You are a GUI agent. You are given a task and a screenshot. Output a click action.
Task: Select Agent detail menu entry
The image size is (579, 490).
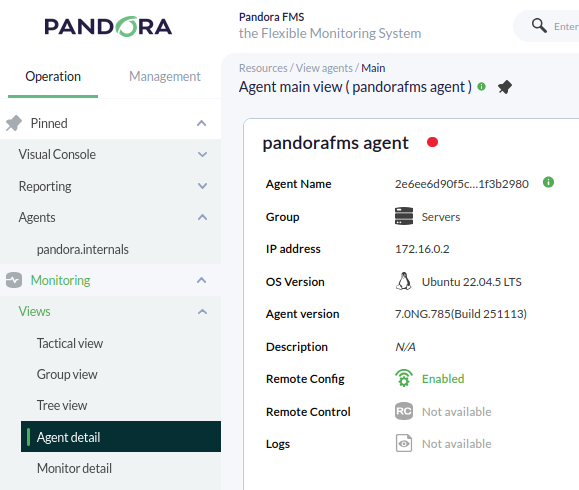click(121, 437)
